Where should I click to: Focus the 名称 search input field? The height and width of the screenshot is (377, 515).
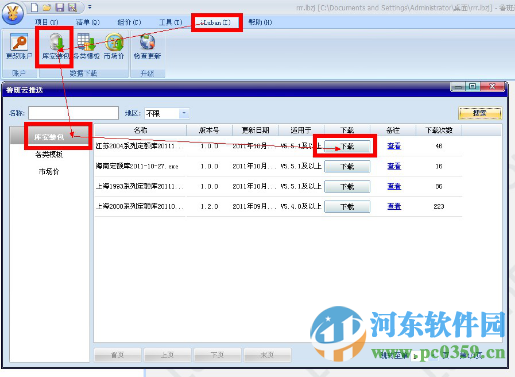[73, 113]
